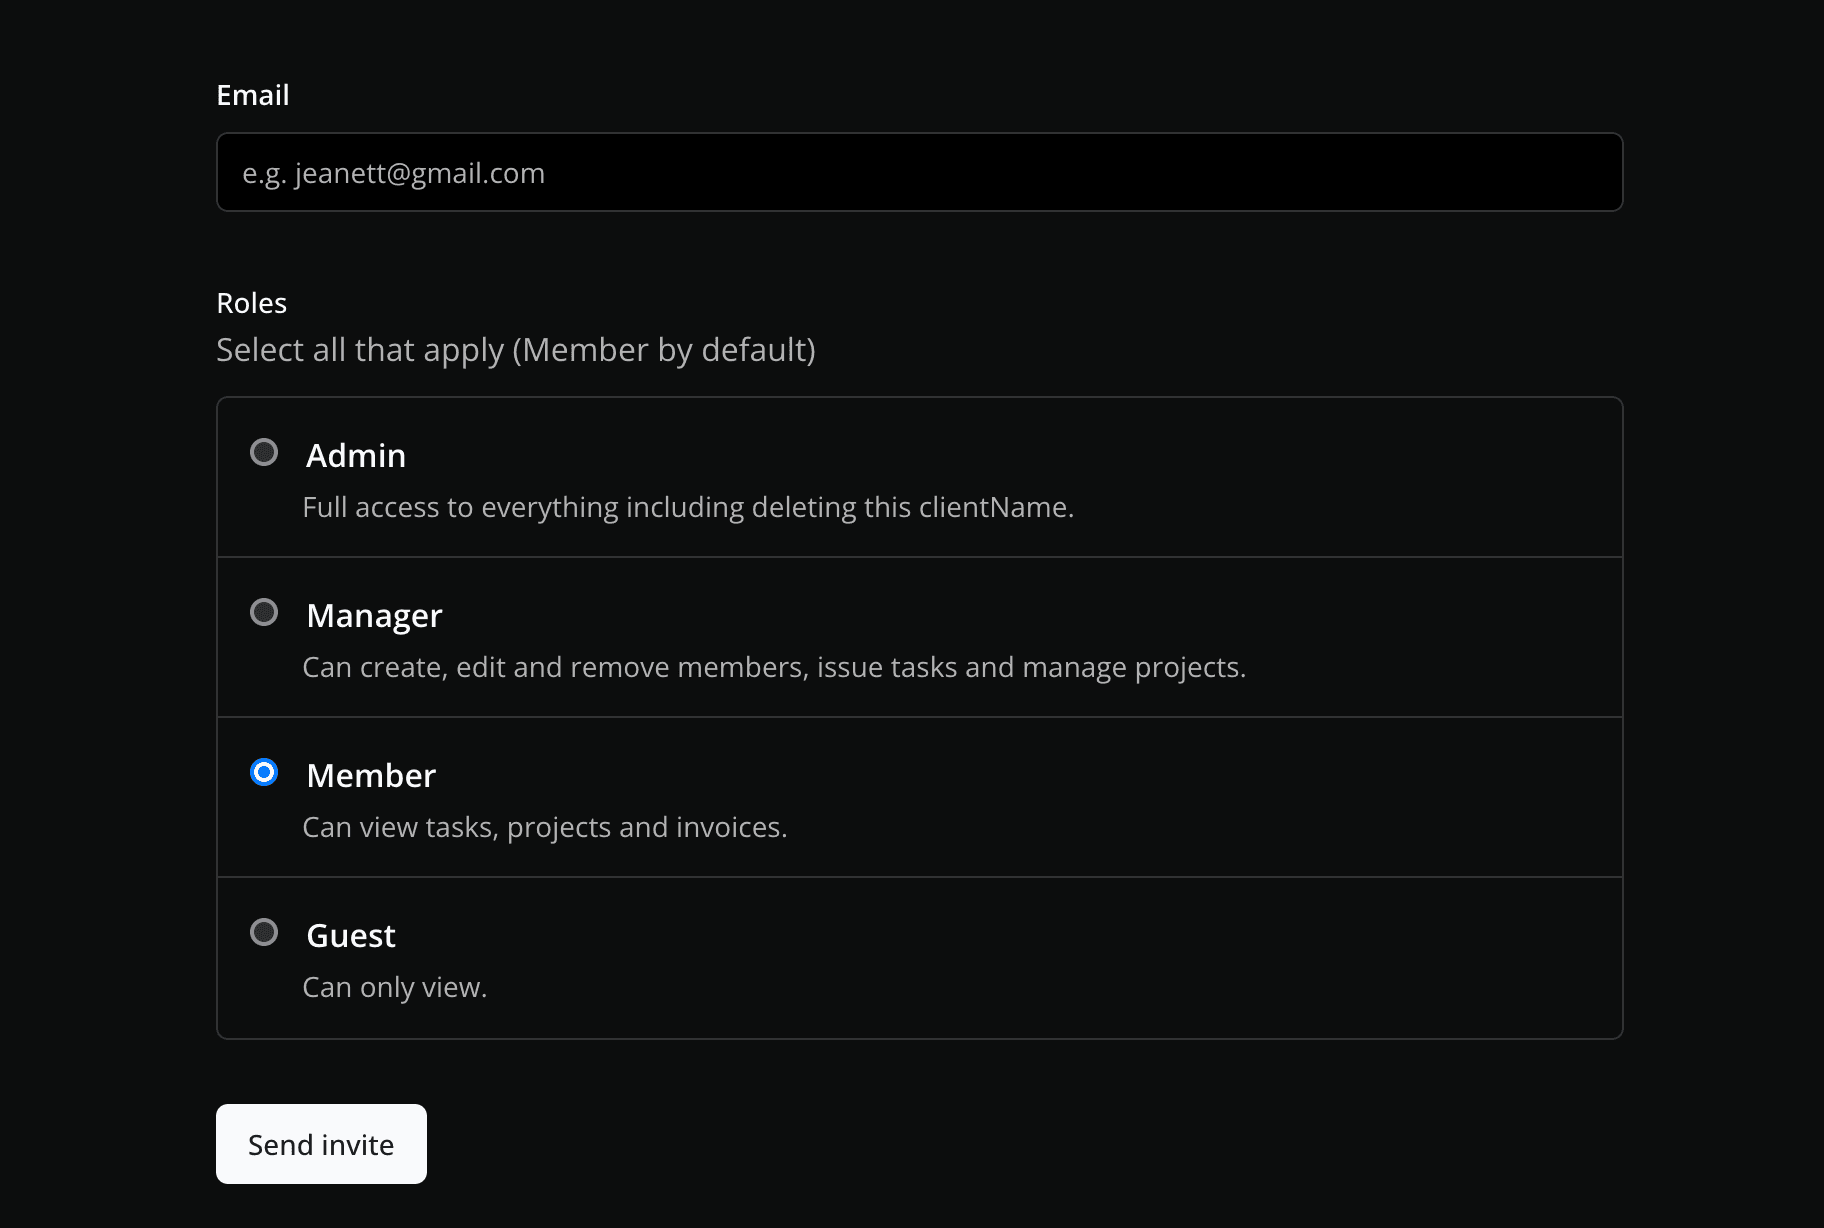This screenshot has width=1824, height=1228.
Task: Click the Manager role label
Action: (x=374, y=615)
